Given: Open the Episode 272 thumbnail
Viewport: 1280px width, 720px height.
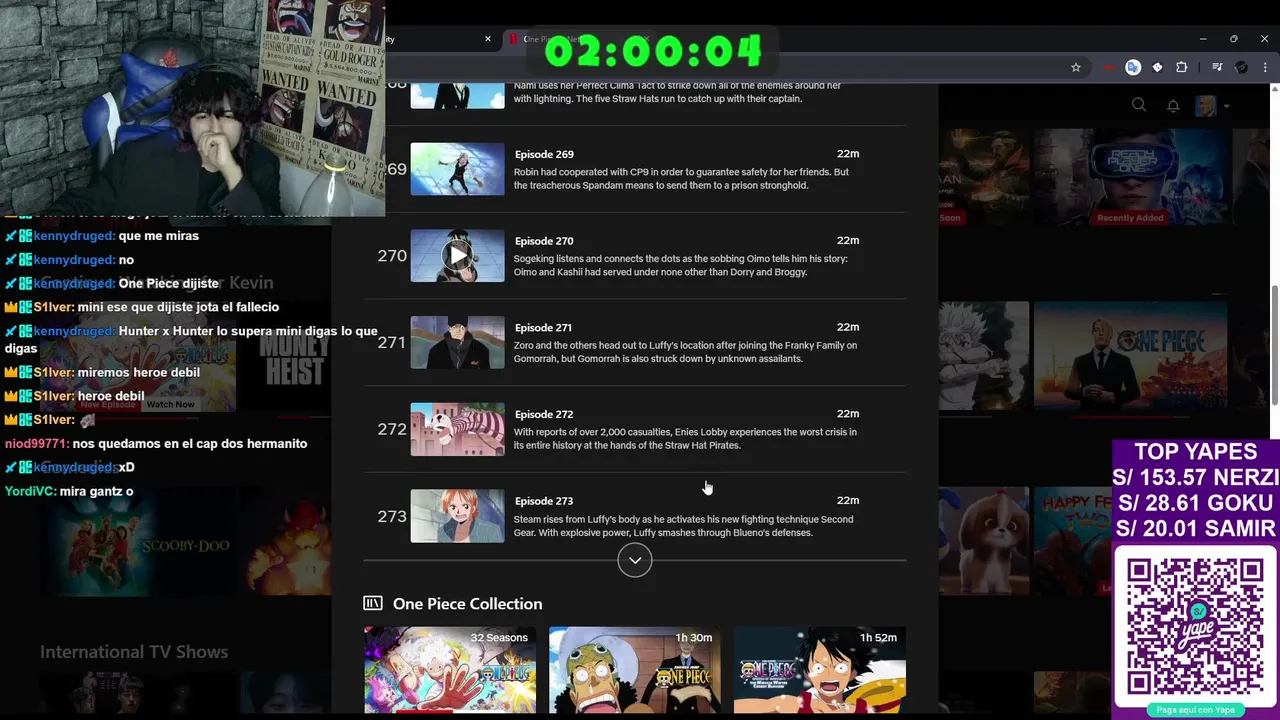Looking at the screenshot, I should [457, 429].
